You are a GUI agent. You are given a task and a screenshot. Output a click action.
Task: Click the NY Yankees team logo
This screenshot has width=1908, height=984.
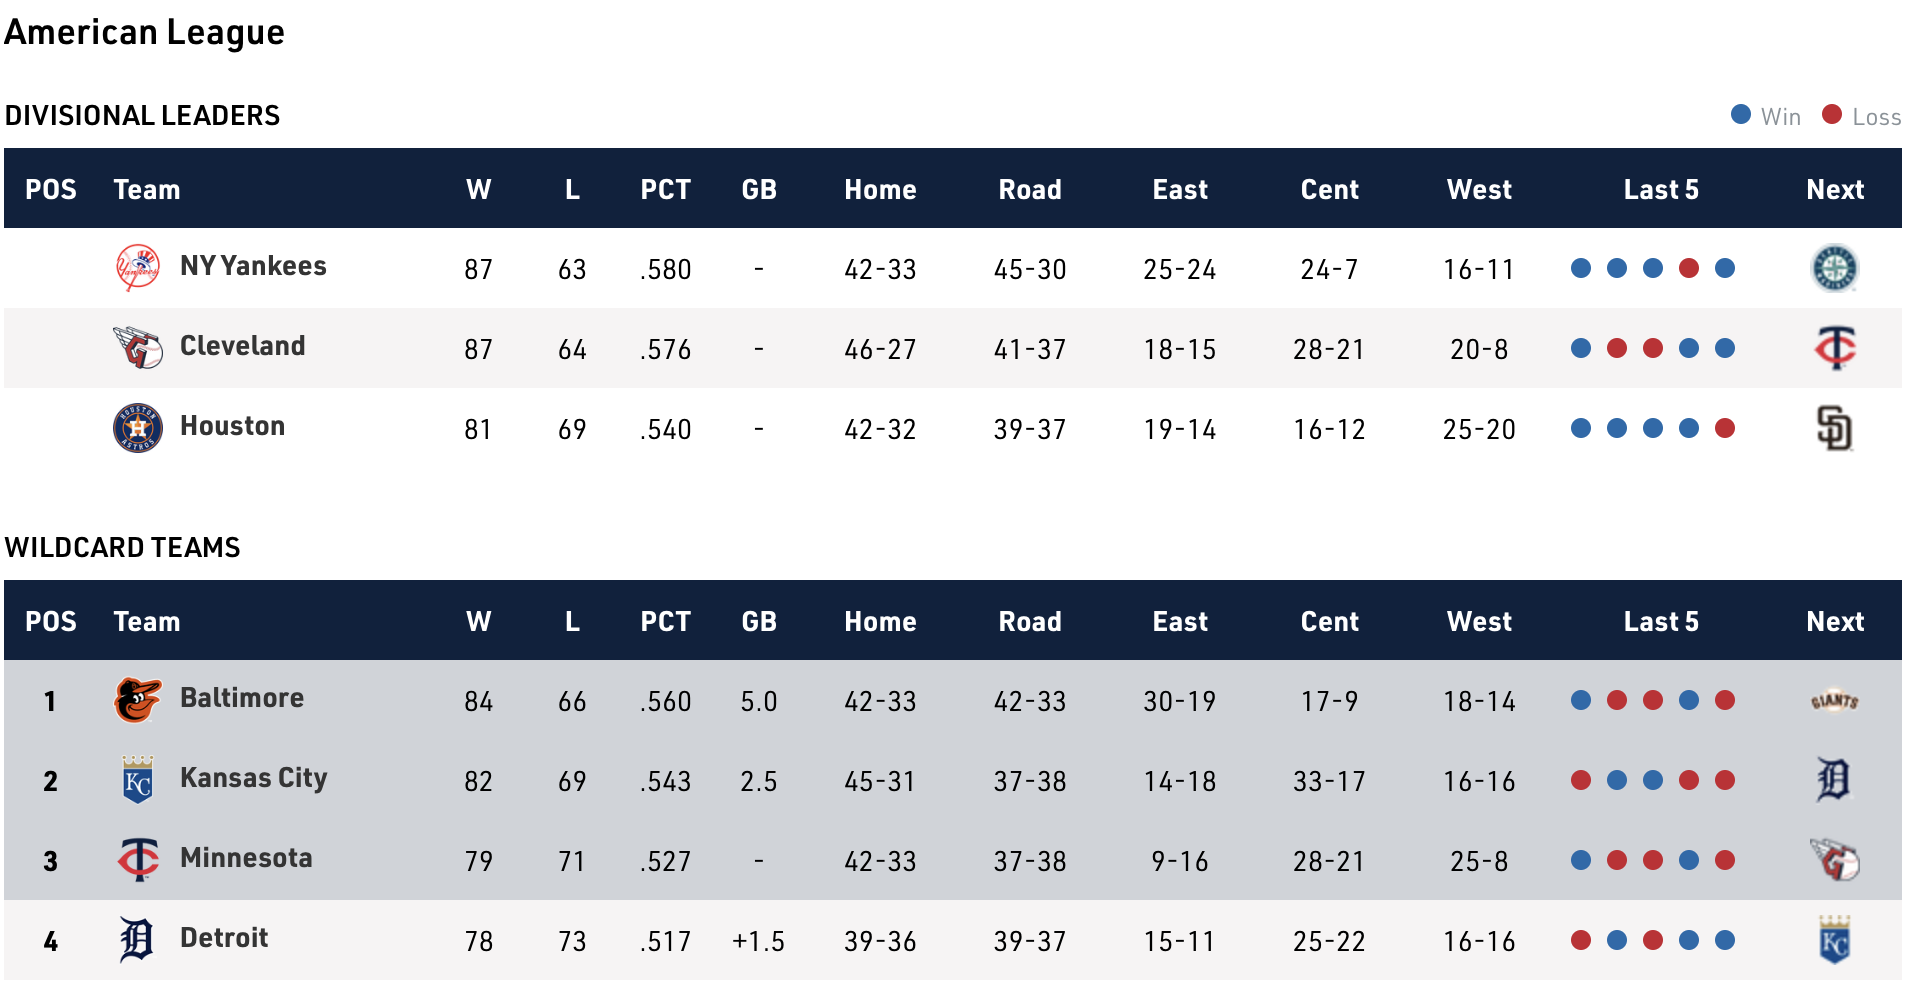pyautogui.click(x=138, y=268)
